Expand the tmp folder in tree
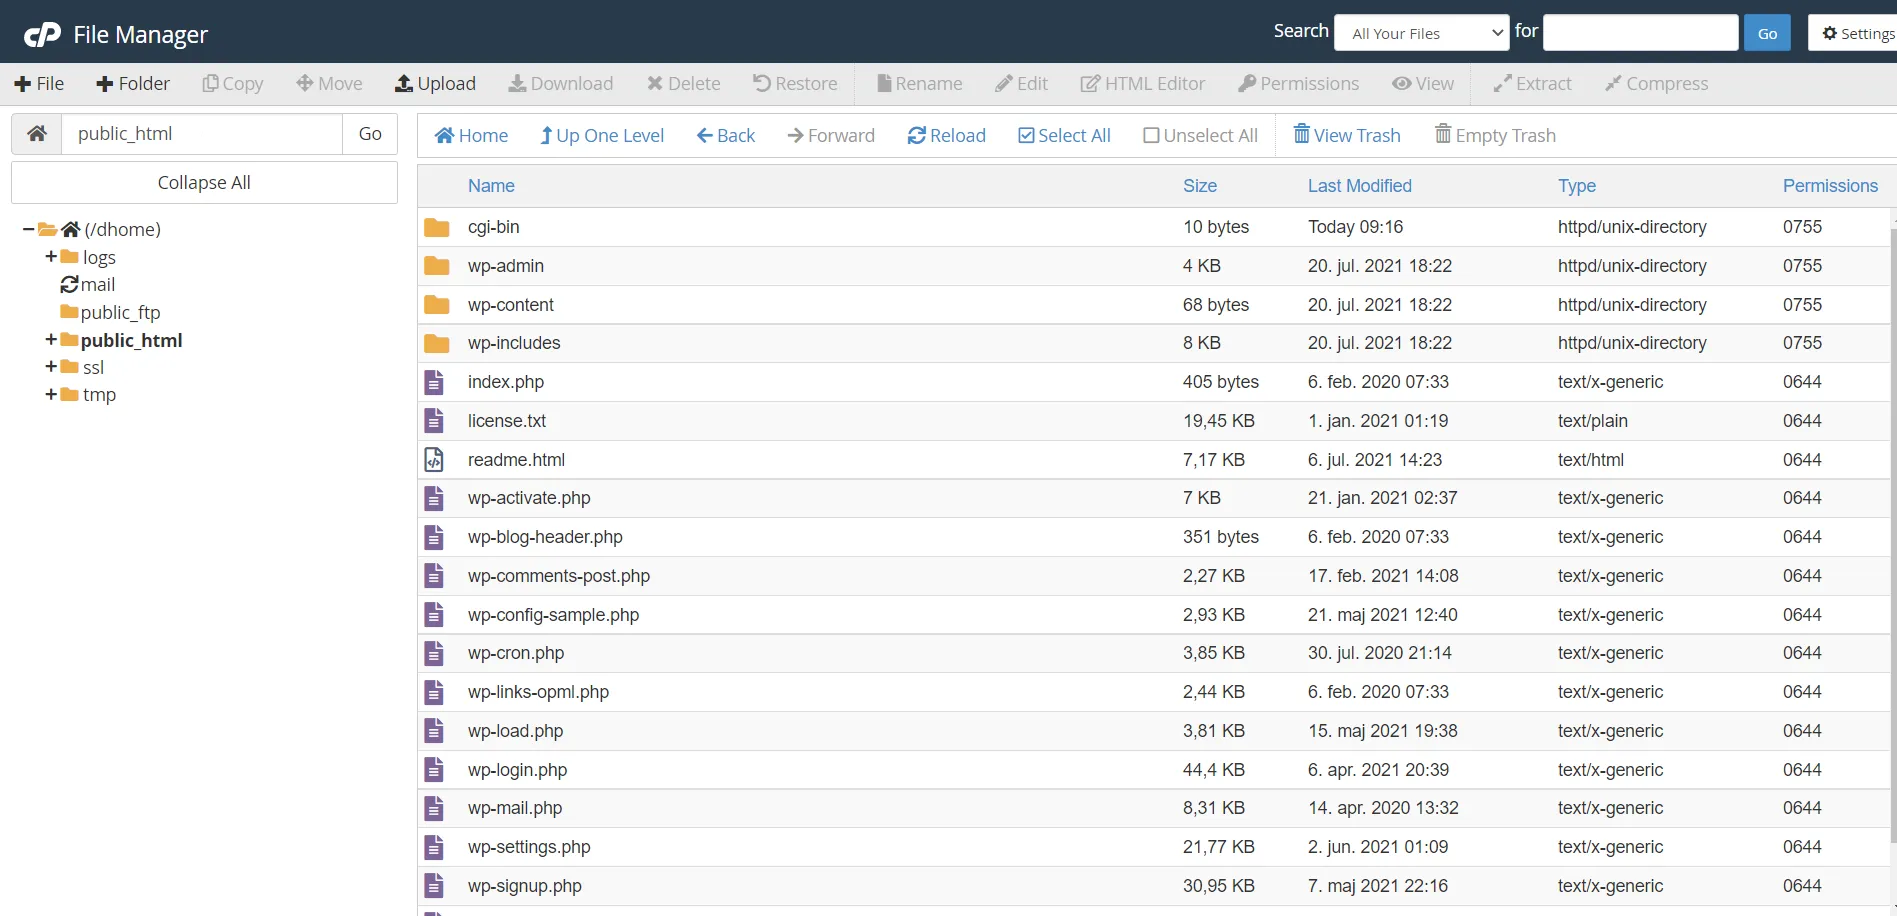1897x916 pixels. [51, 394]
